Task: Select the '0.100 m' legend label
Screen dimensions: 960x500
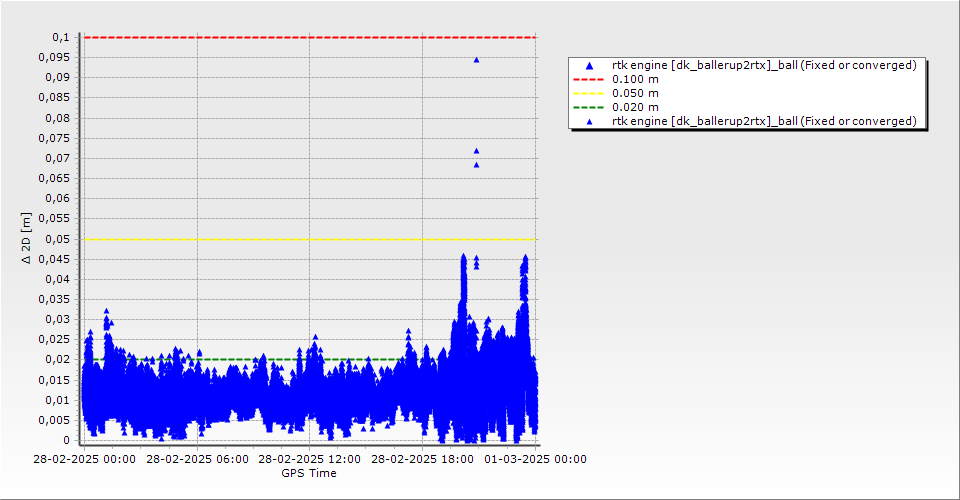Action: (x=636, y=80)
